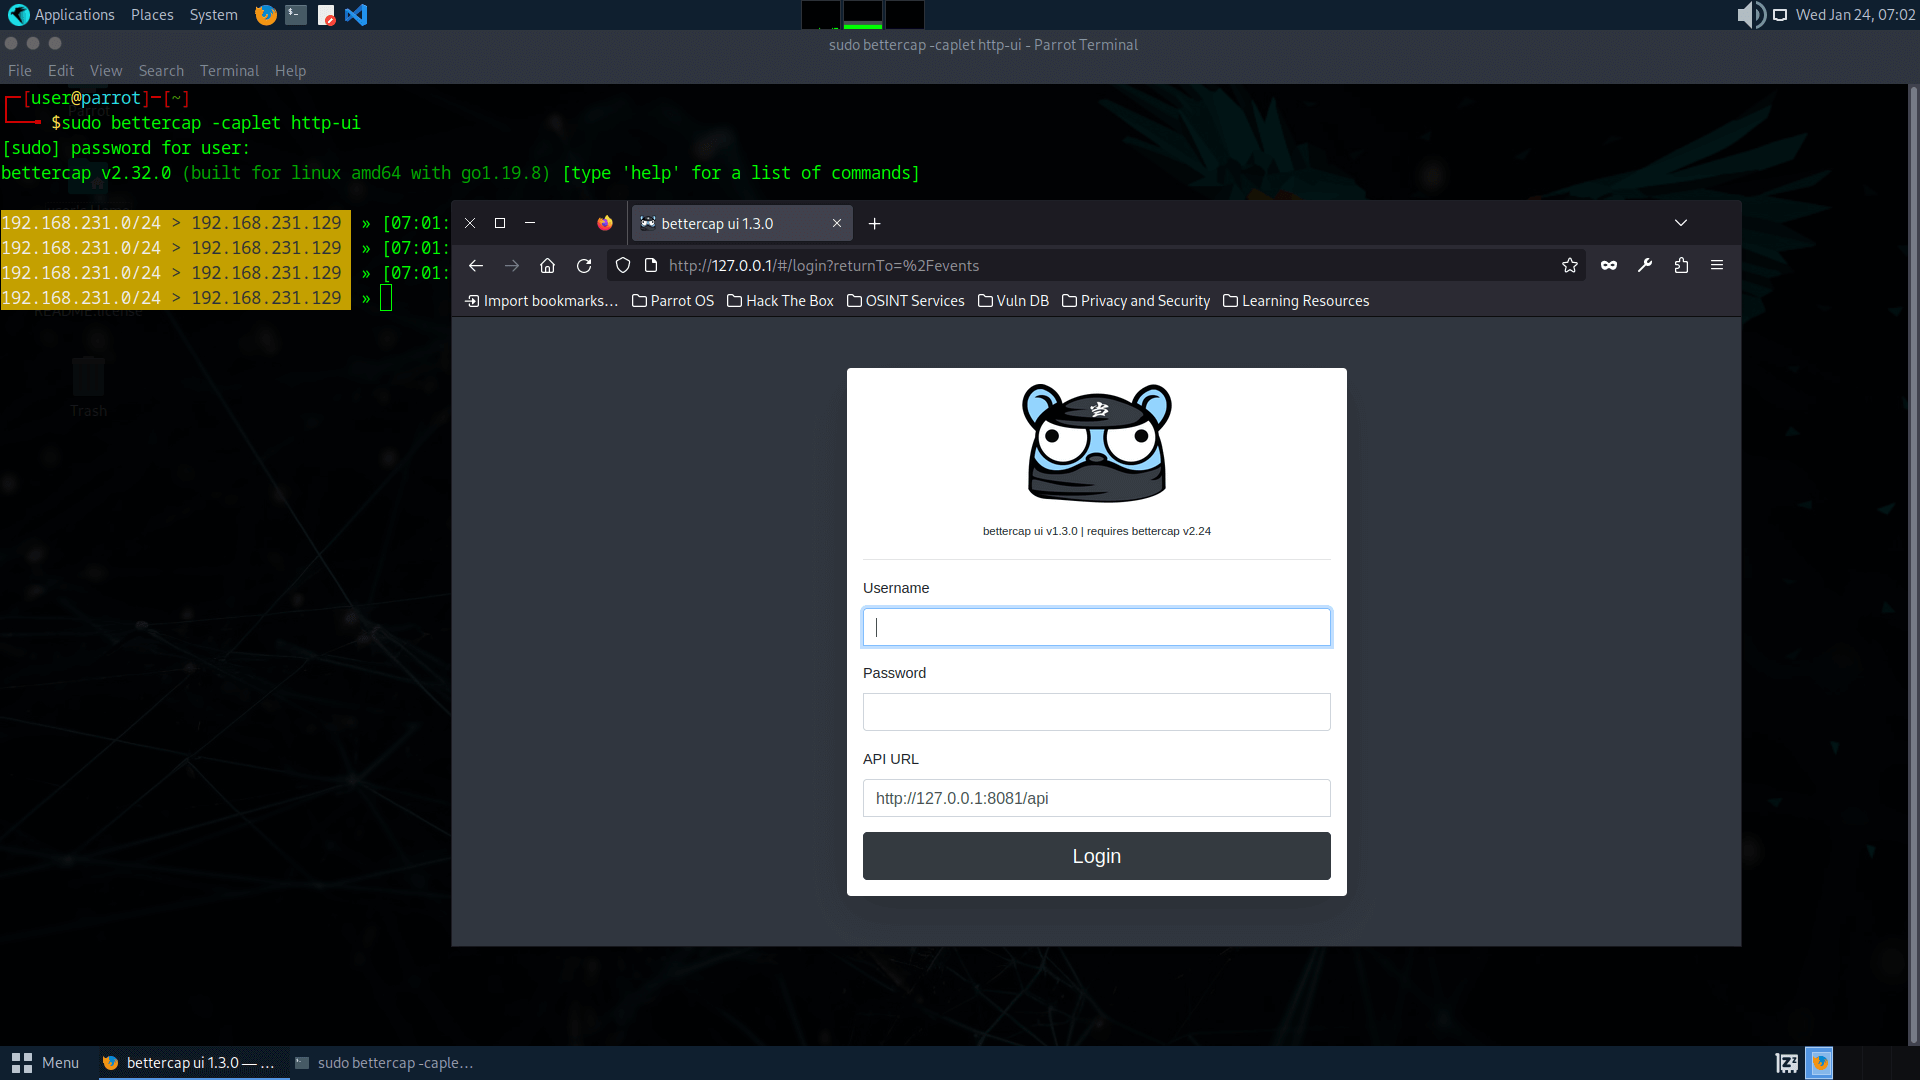Focus the Password input field
Screen dimensions: 1920x1080
(x=1096, y=711)
